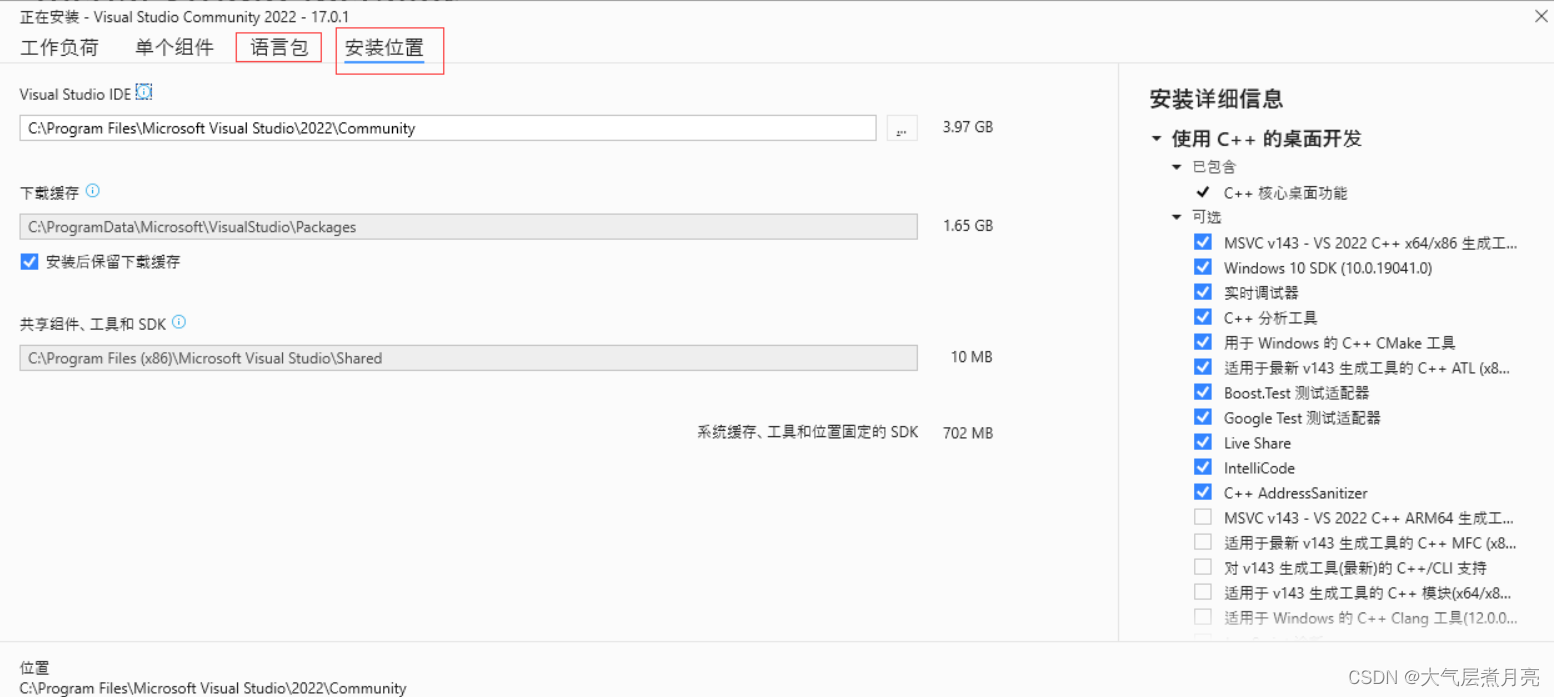Switch to 工作负荷 tab
The image size is (1554, 697).
[x=60, y=47]
